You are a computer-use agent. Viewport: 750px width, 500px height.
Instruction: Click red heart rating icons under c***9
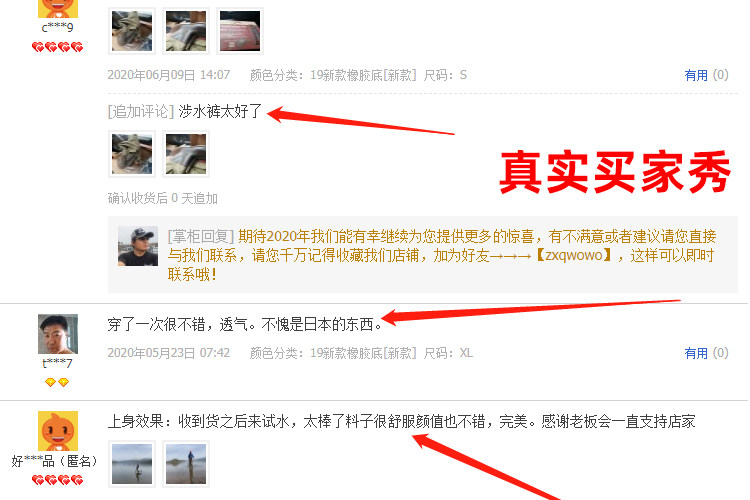(57, 47)
